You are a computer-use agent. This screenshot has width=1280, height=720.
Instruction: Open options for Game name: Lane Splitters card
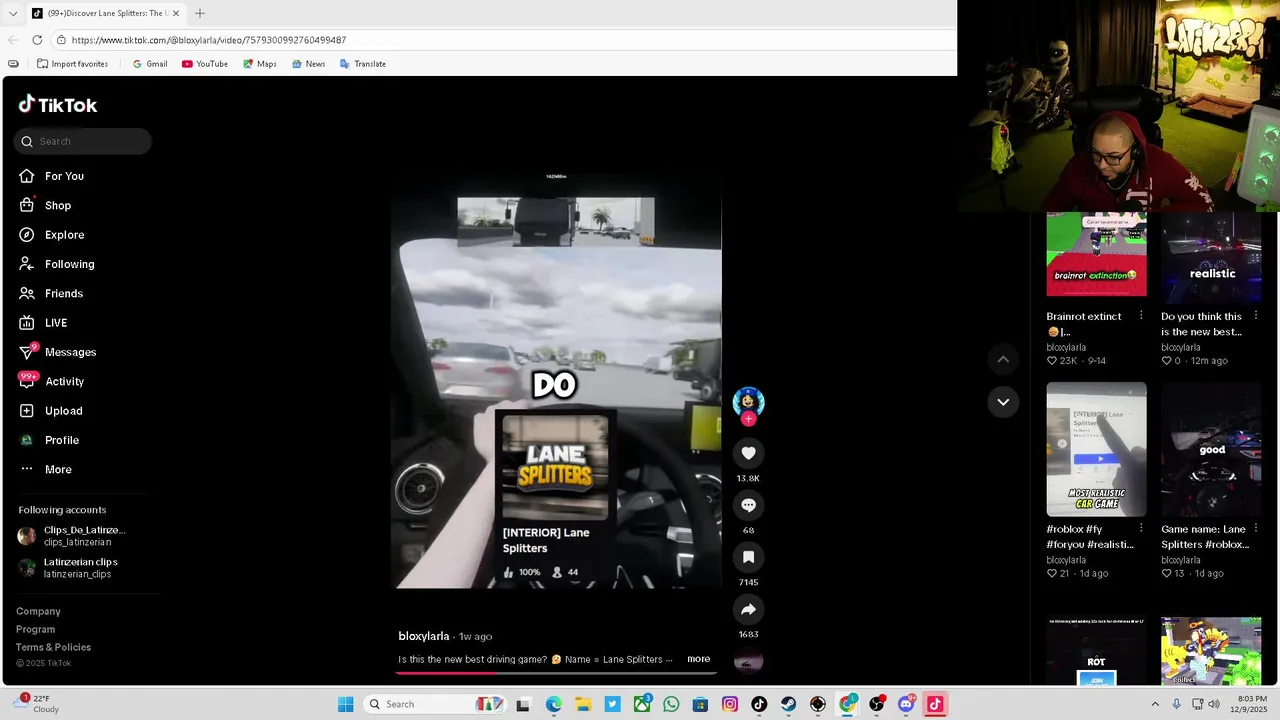pos(1256,529)
